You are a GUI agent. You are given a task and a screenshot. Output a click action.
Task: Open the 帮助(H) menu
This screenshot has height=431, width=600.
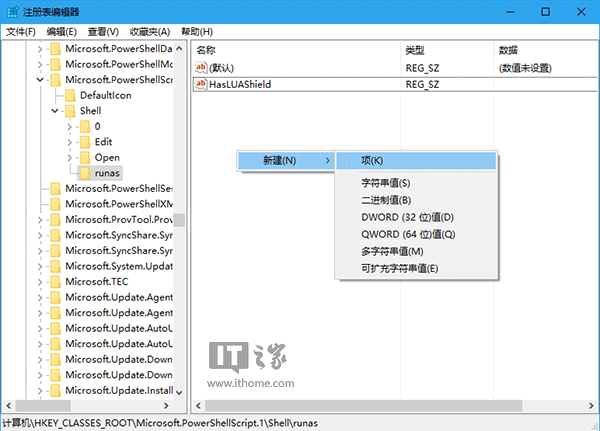(197, 32)
